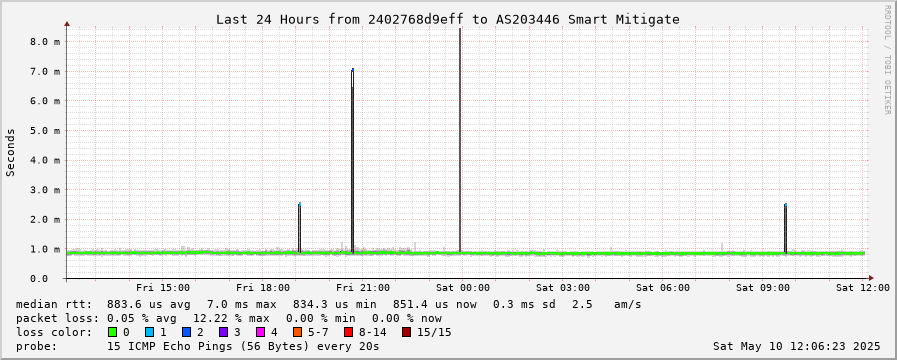Click the red 8-14 loss swatch
This screenshot has width=897, height=360.
(348, 332)
